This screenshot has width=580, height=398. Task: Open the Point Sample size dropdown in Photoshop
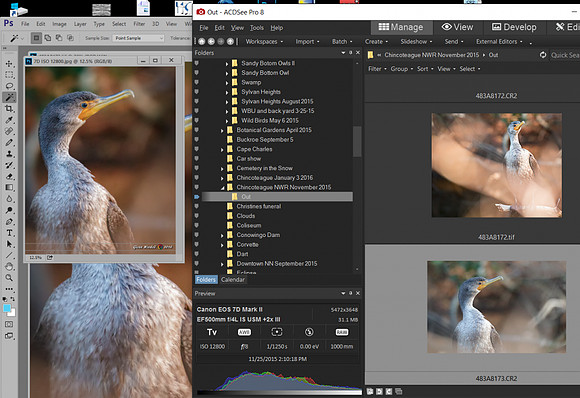tap(139, 38)
